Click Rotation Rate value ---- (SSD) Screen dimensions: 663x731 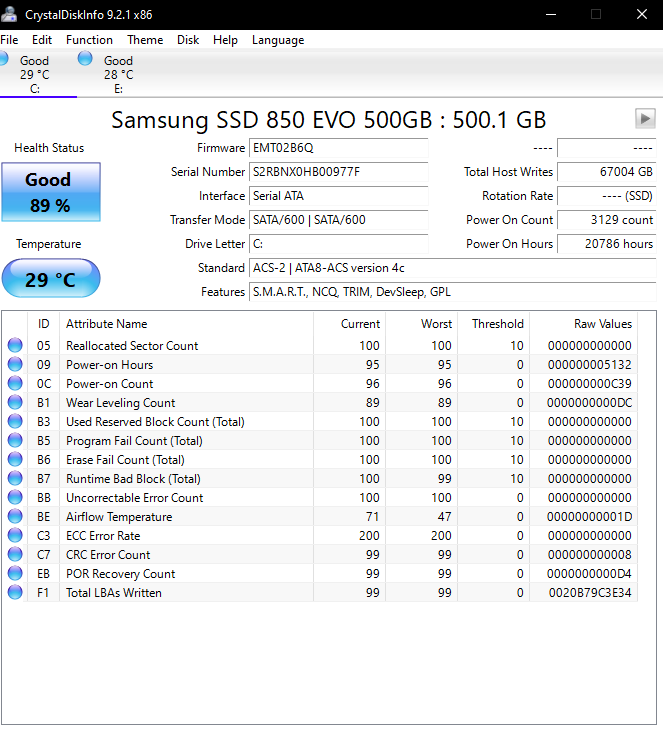click(607, 196)
